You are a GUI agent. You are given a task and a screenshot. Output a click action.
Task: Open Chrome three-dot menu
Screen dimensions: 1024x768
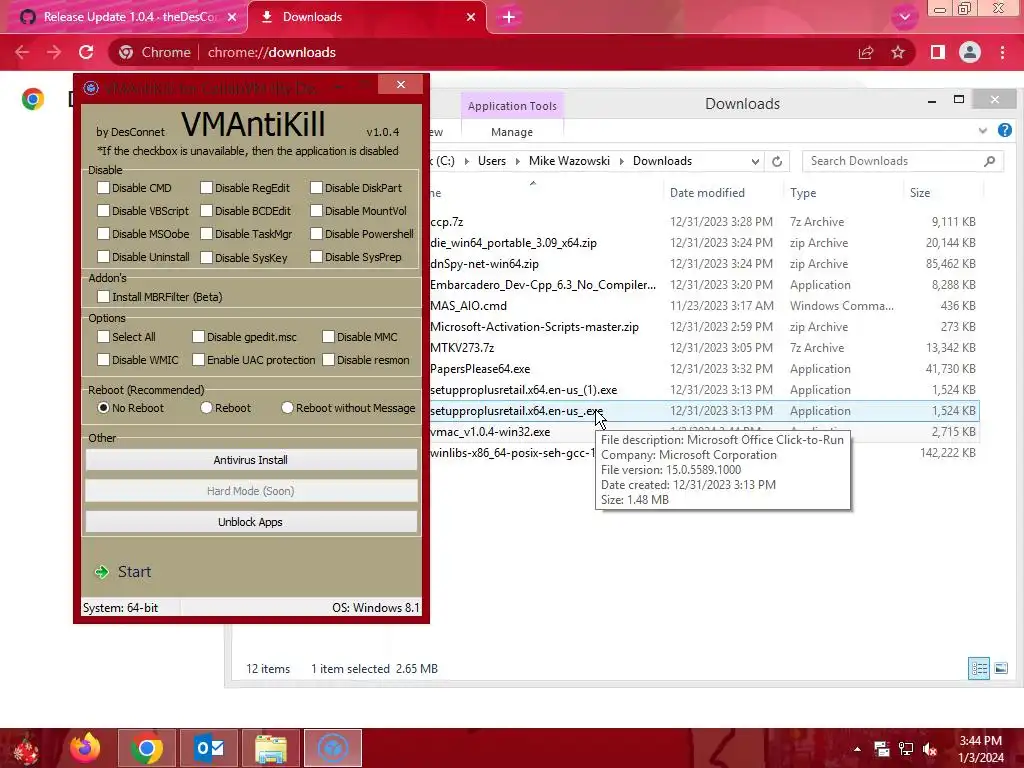[1002, 52]
